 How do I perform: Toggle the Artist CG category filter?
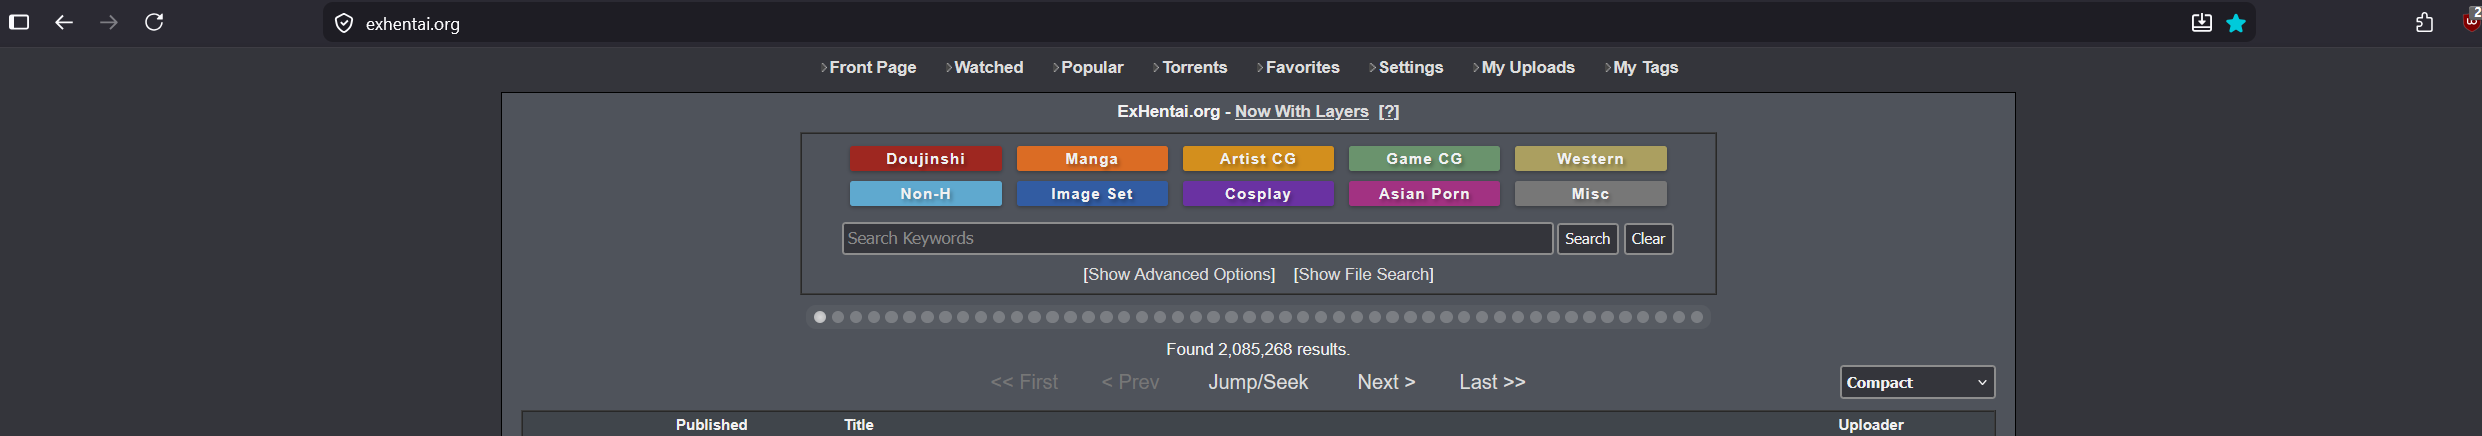pyautogui.click(x=1258, y=159)
